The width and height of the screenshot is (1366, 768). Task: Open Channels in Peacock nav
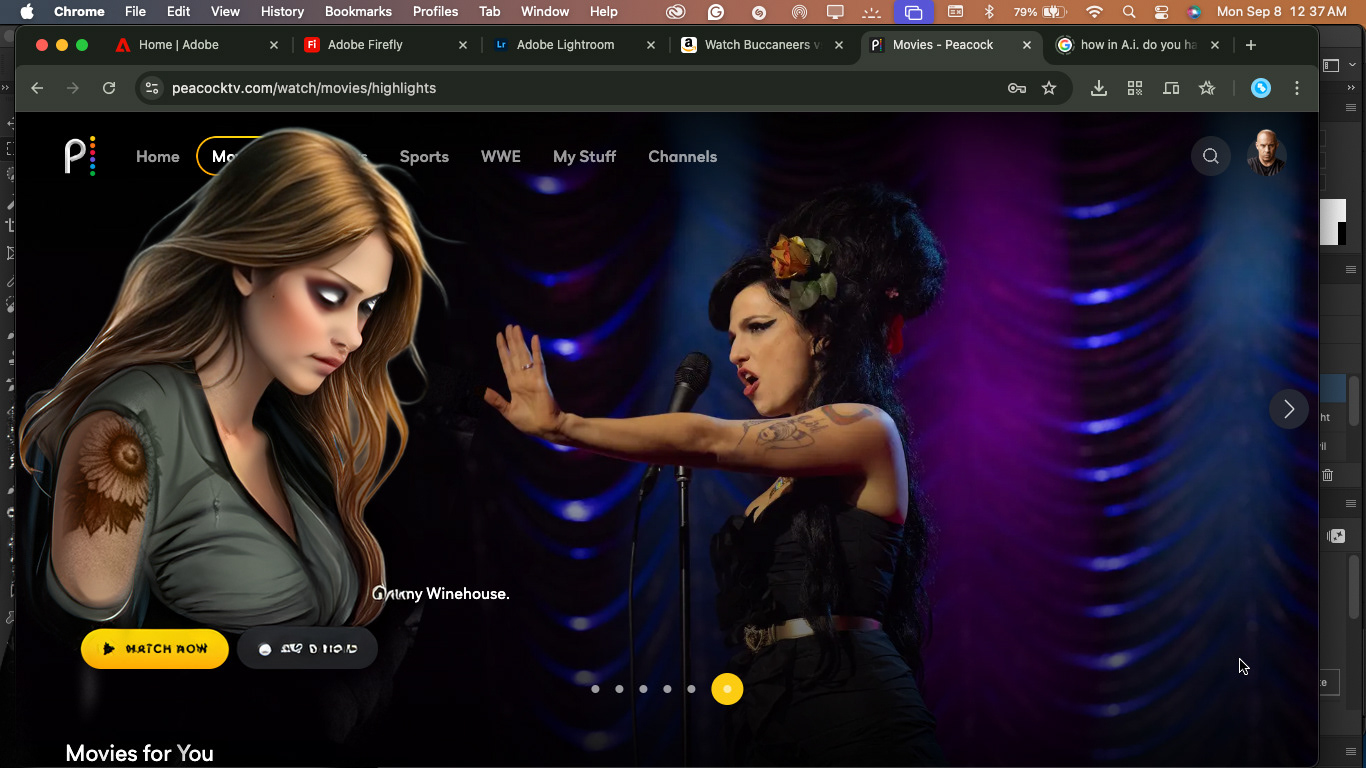coord(682,156)
